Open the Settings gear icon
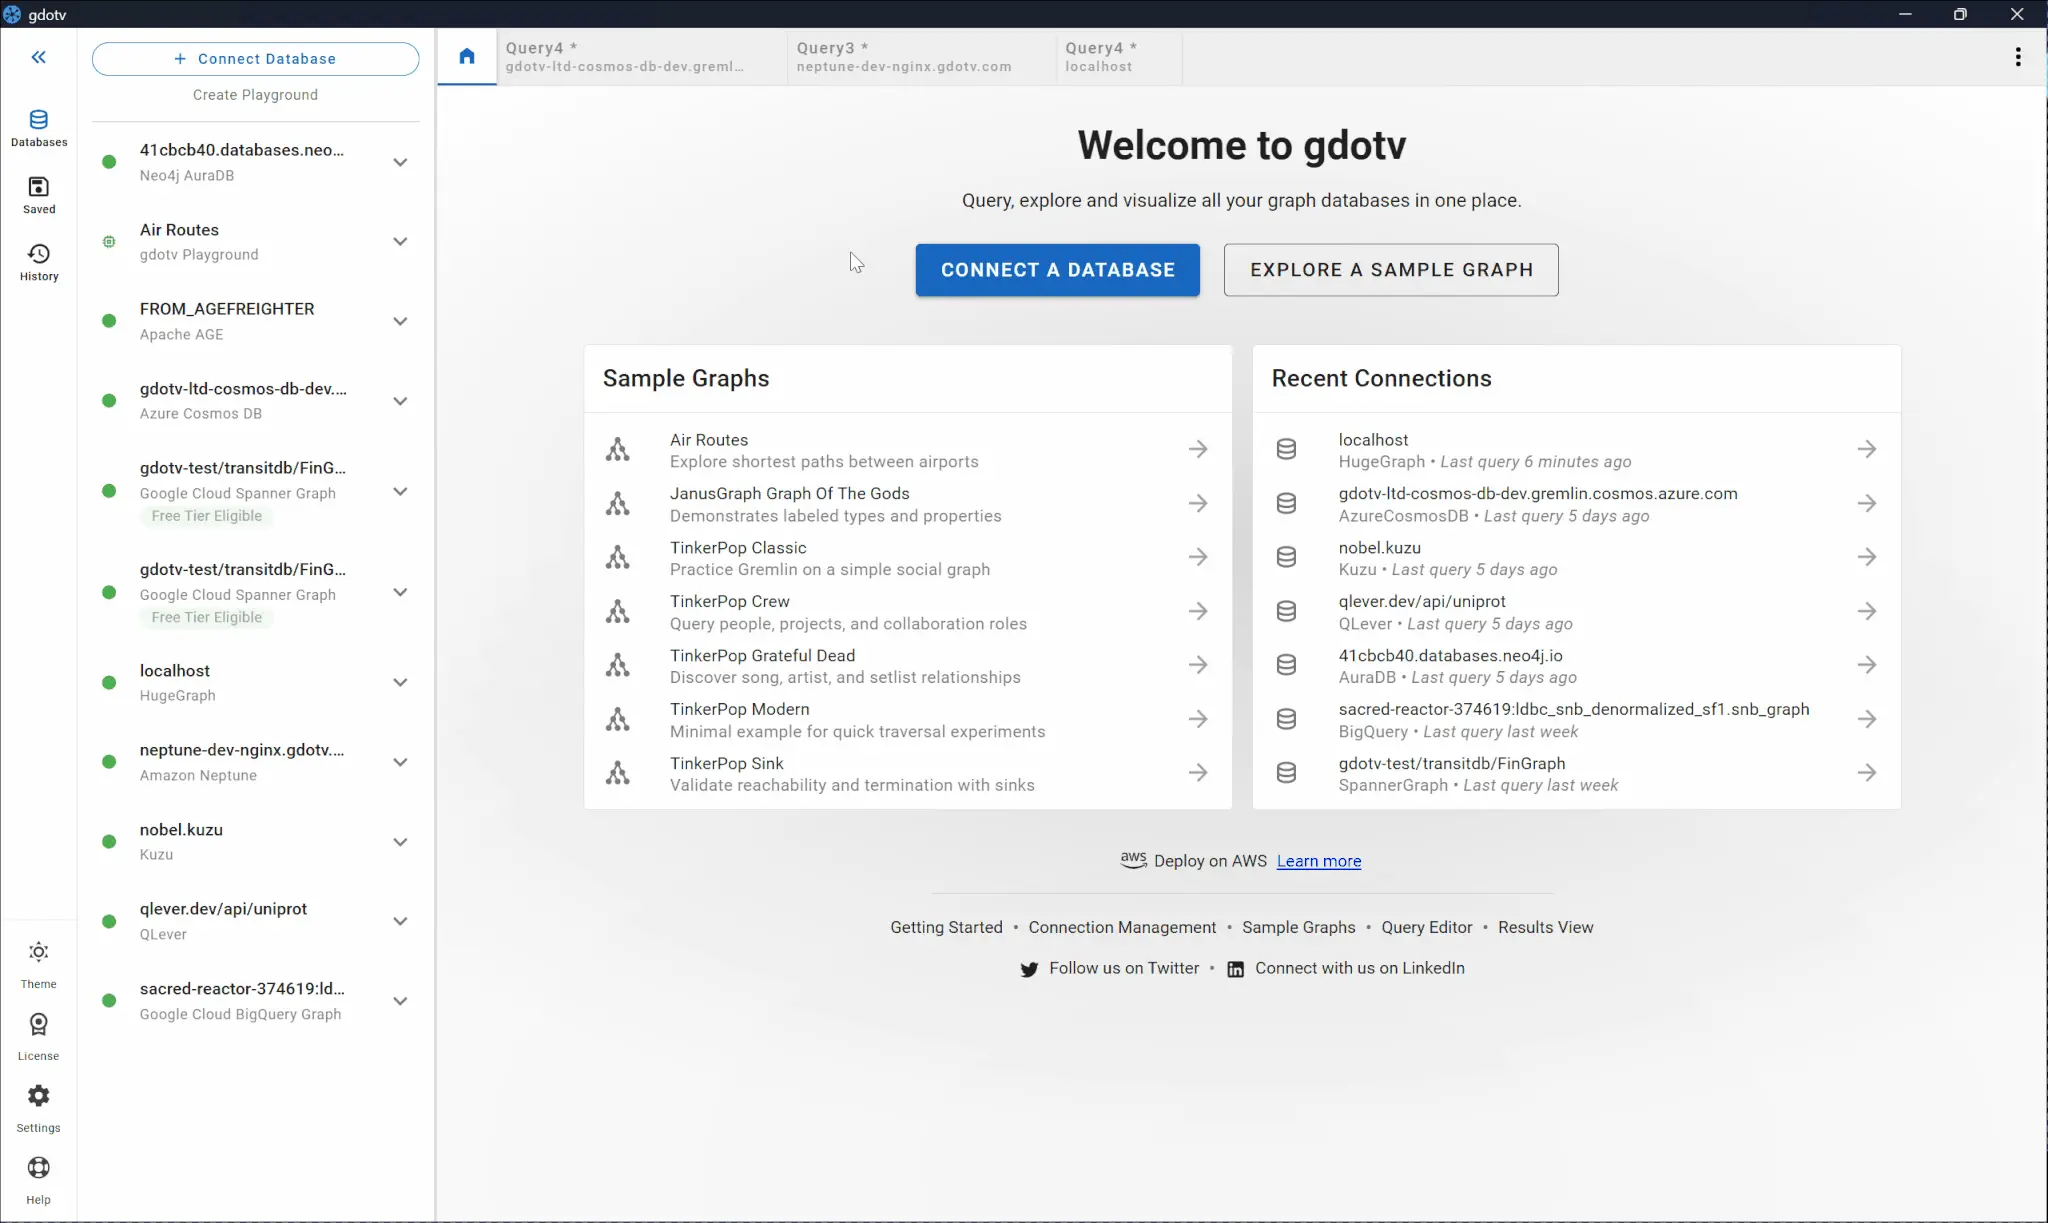 38,1096
